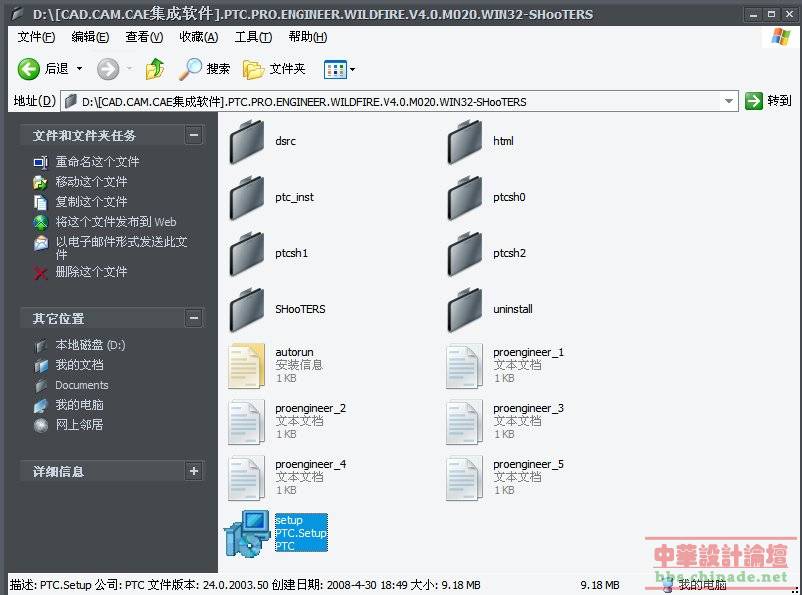802x595 pixels.
Task: Select the folder name text 'uninstall'
Action: coord(513,309)
